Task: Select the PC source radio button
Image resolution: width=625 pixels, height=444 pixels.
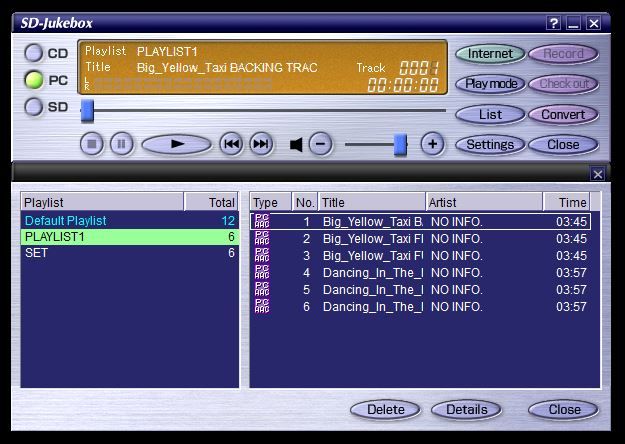Action: 35,80
